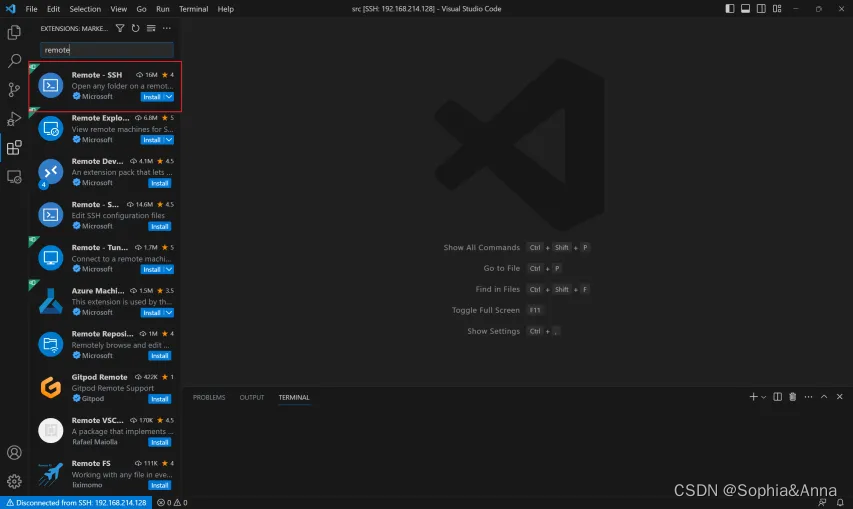
Task: Open the File menu
Action: [x=32, y=9]
